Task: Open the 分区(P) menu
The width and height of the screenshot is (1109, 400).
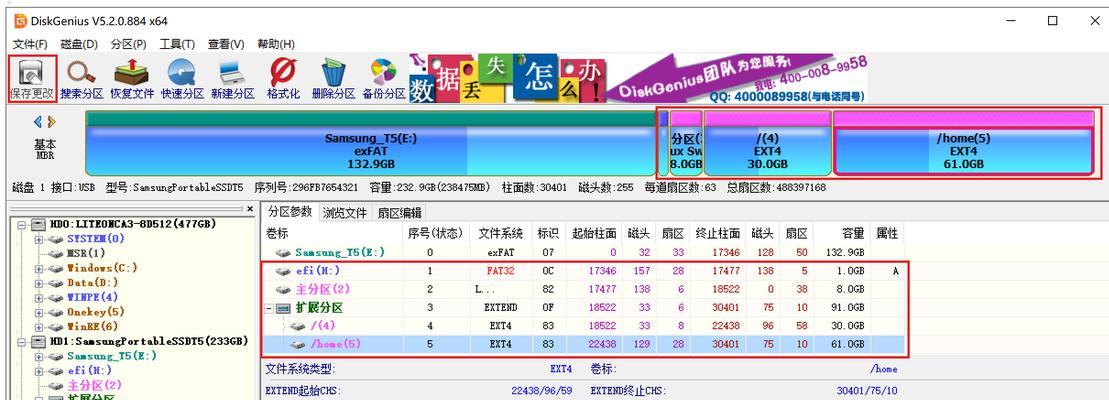Action: [x=128, y=44]
